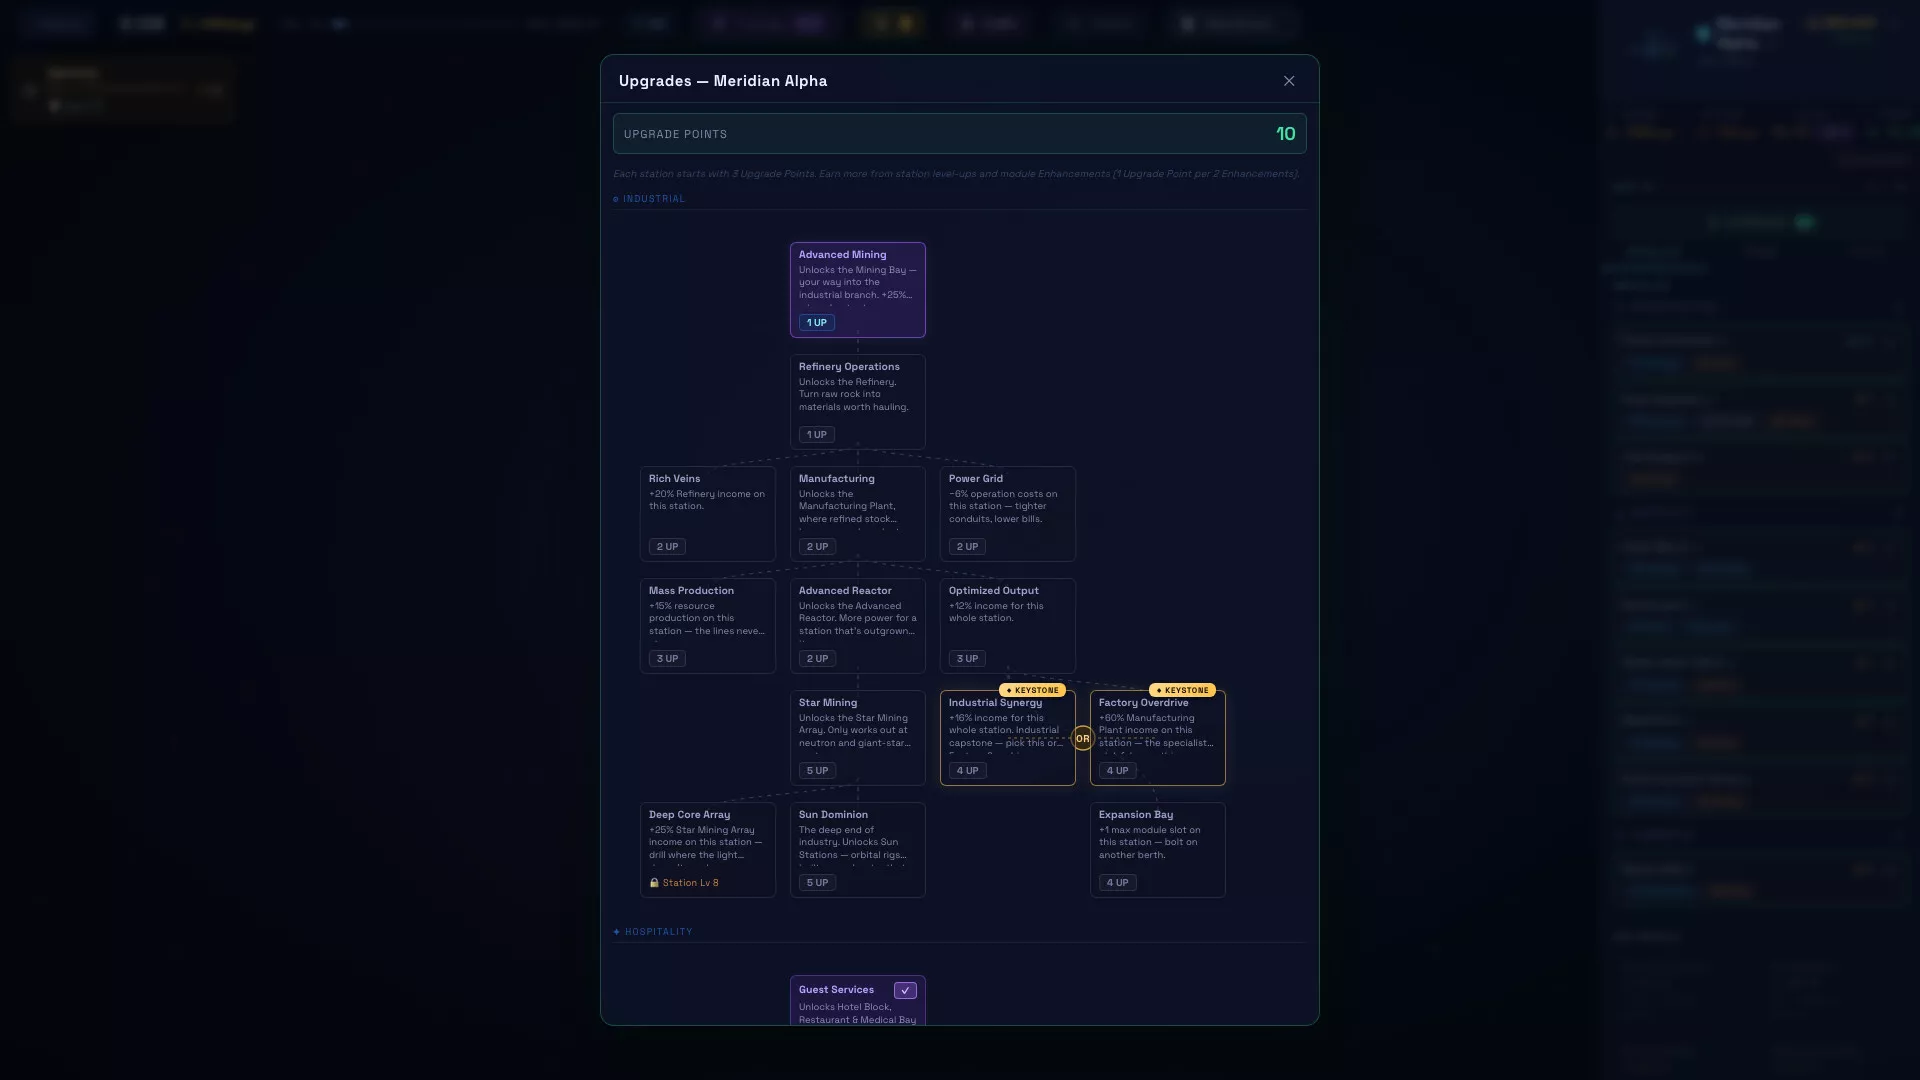
Task: Click the Hospitality section header
Action: coord(653,932)
